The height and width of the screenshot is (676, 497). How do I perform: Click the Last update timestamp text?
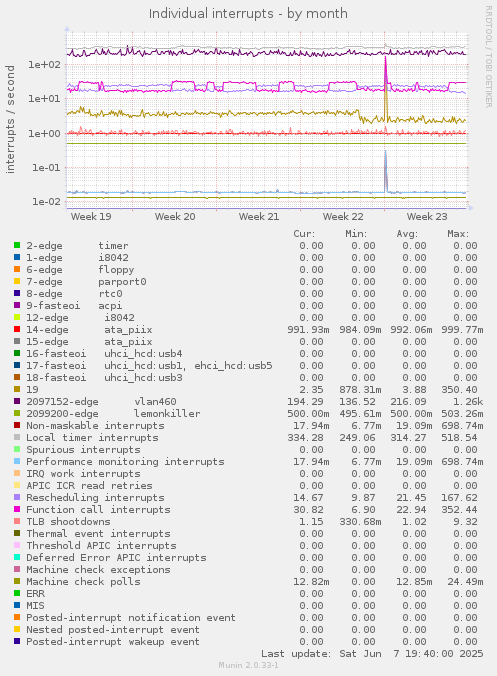pos(372,654)
